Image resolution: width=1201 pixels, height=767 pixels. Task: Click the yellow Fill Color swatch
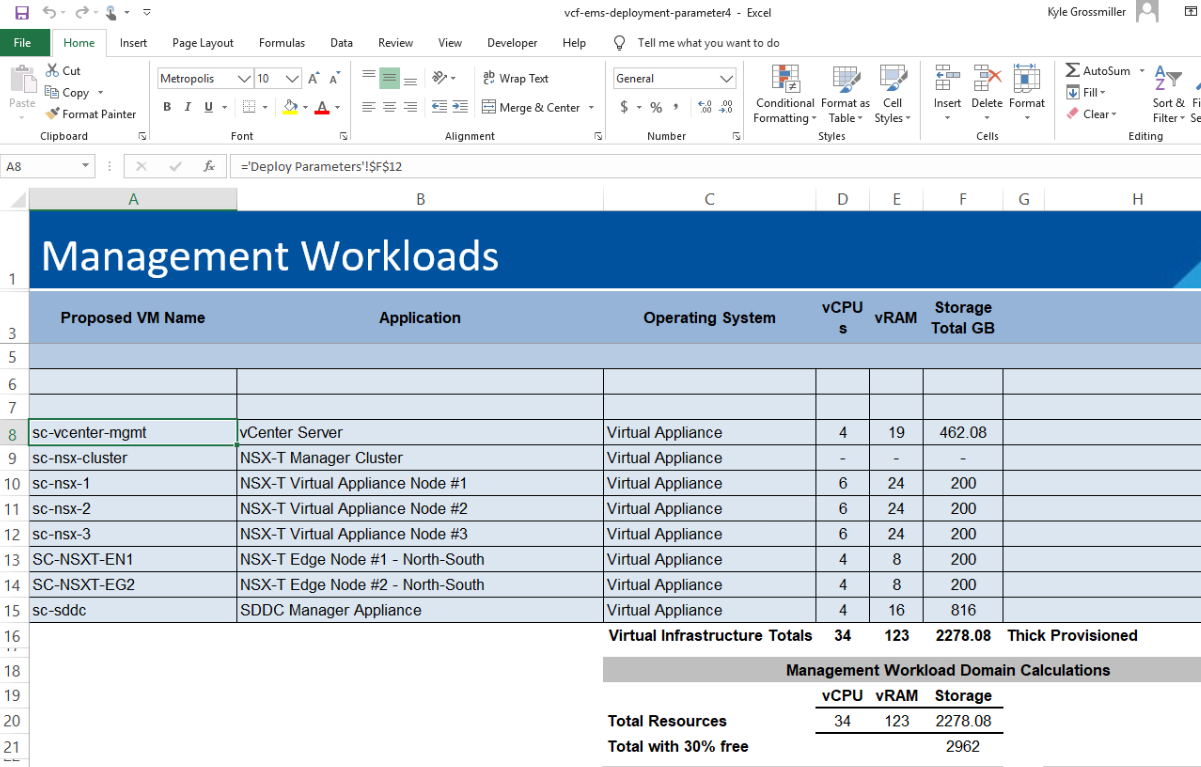coord(290,107)
